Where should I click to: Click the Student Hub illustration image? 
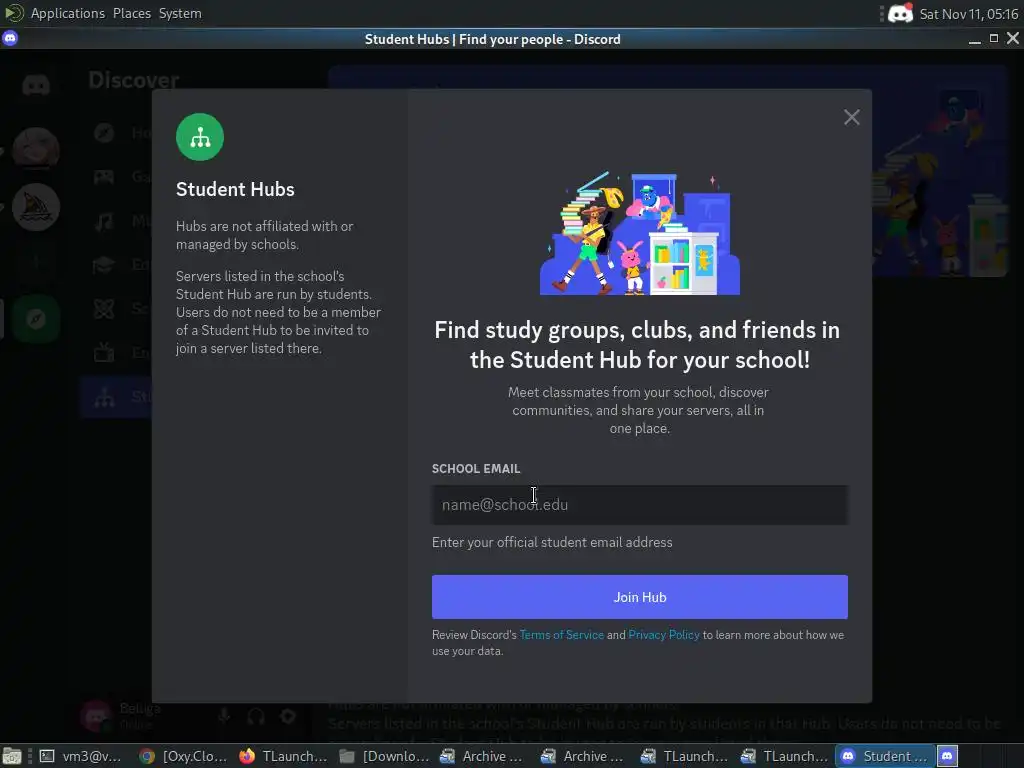pyautogui.click(x=639, y=233)
